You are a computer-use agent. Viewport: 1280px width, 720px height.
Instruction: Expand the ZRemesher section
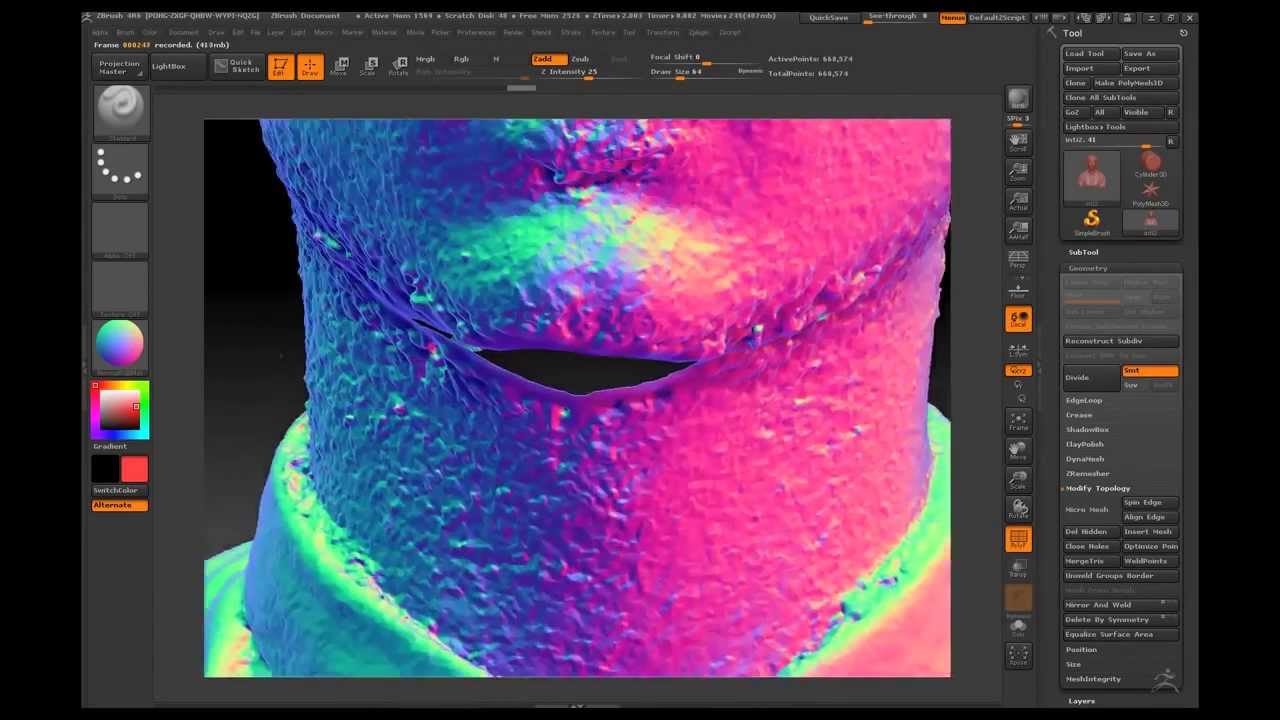[1088, 474]
